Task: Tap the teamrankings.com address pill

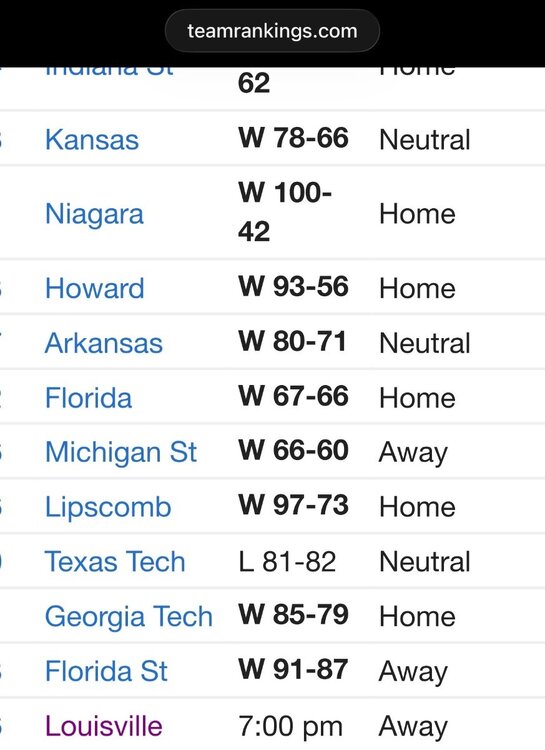Action: [x=272, y=31]
